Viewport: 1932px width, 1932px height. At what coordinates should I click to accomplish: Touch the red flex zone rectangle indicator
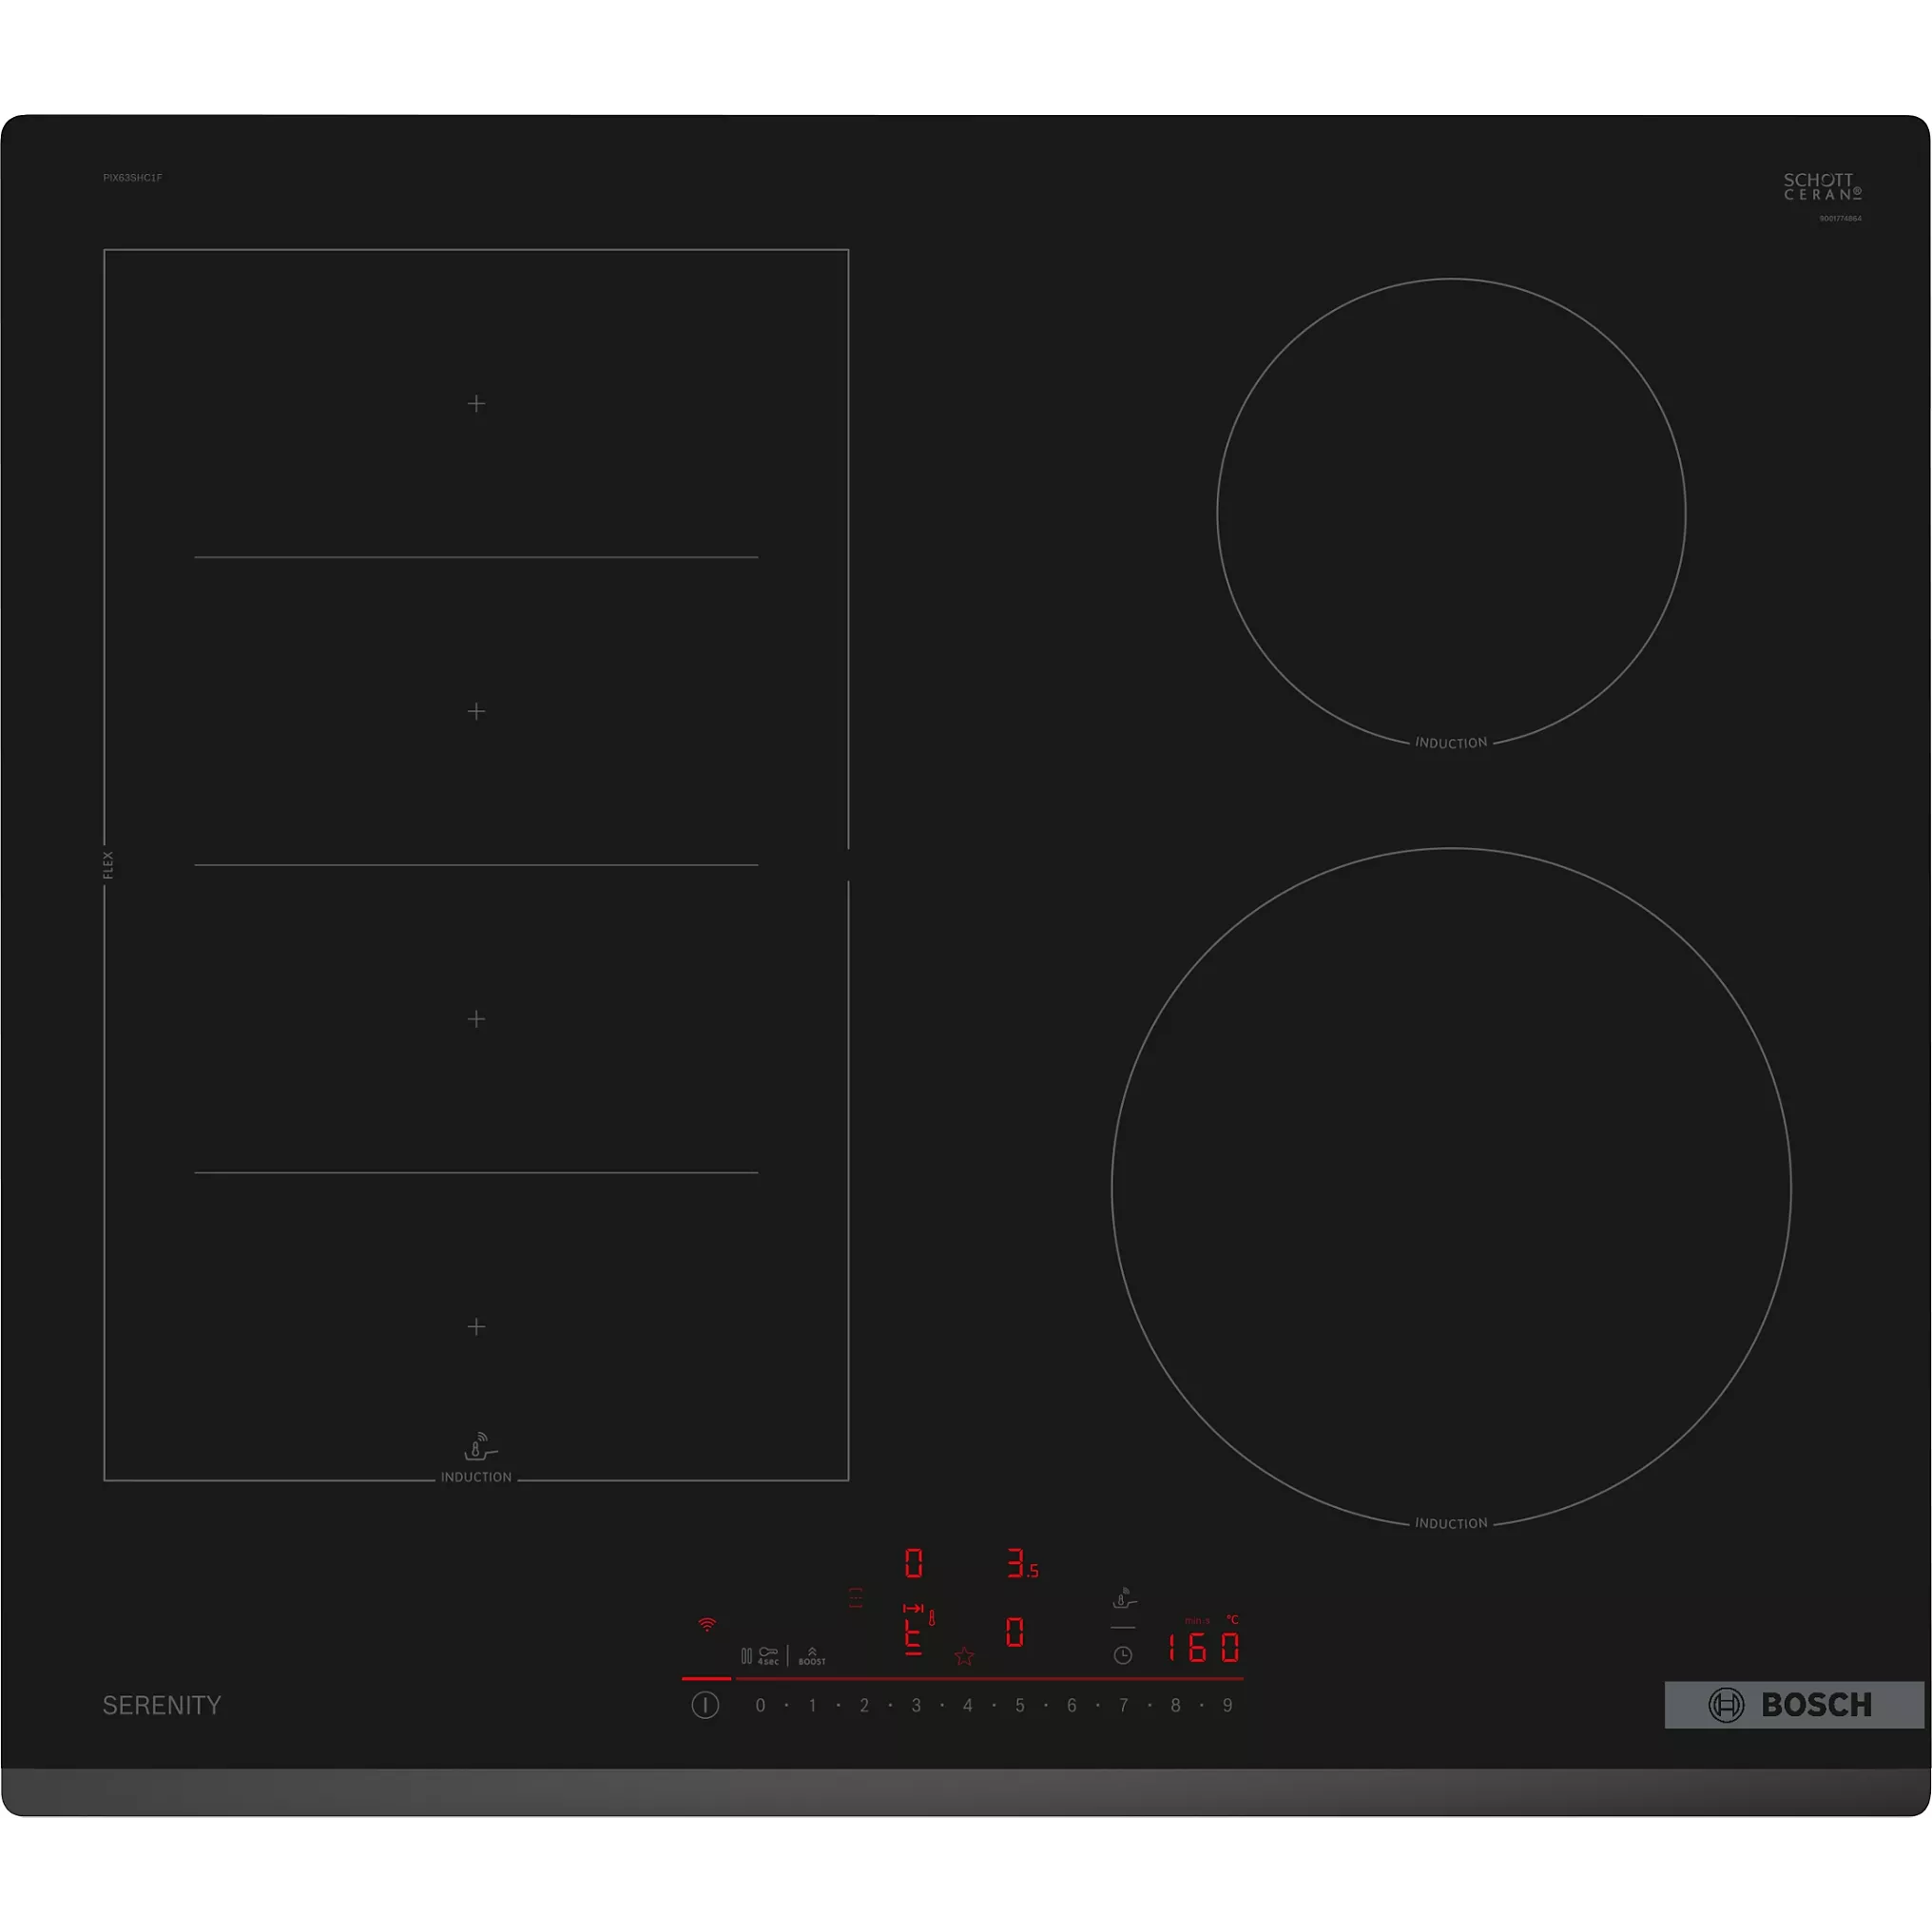click(856, 1598)
